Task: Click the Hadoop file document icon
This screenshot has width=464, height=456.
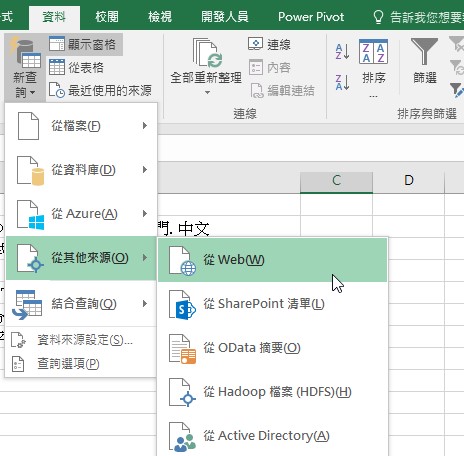Action: pyautogui.click(x=182, y=393)
